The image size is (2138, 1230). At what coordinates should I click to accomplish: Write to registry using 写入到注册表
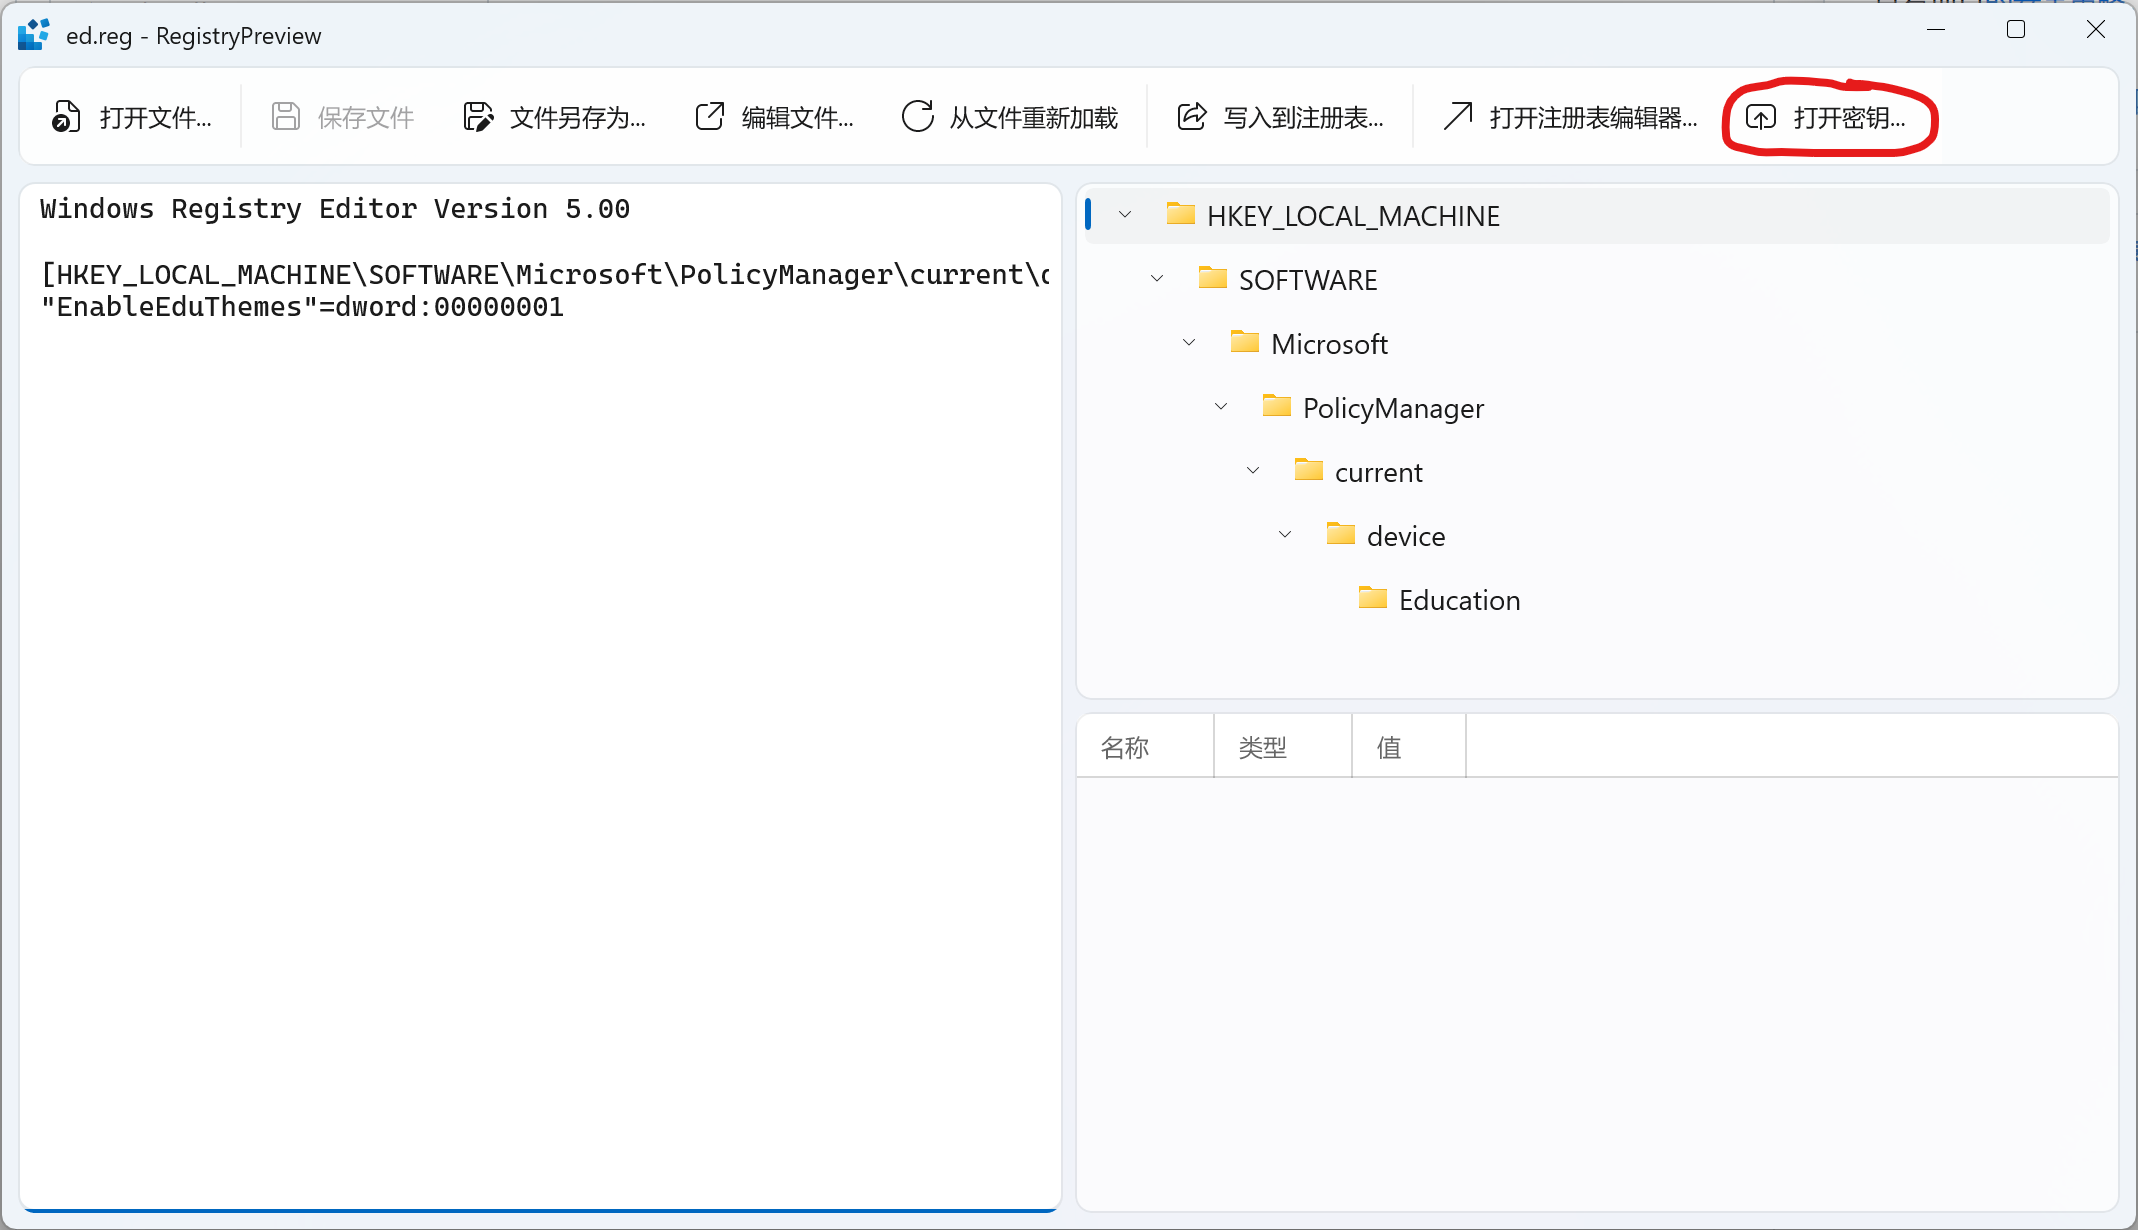[x=1281, y=117]
